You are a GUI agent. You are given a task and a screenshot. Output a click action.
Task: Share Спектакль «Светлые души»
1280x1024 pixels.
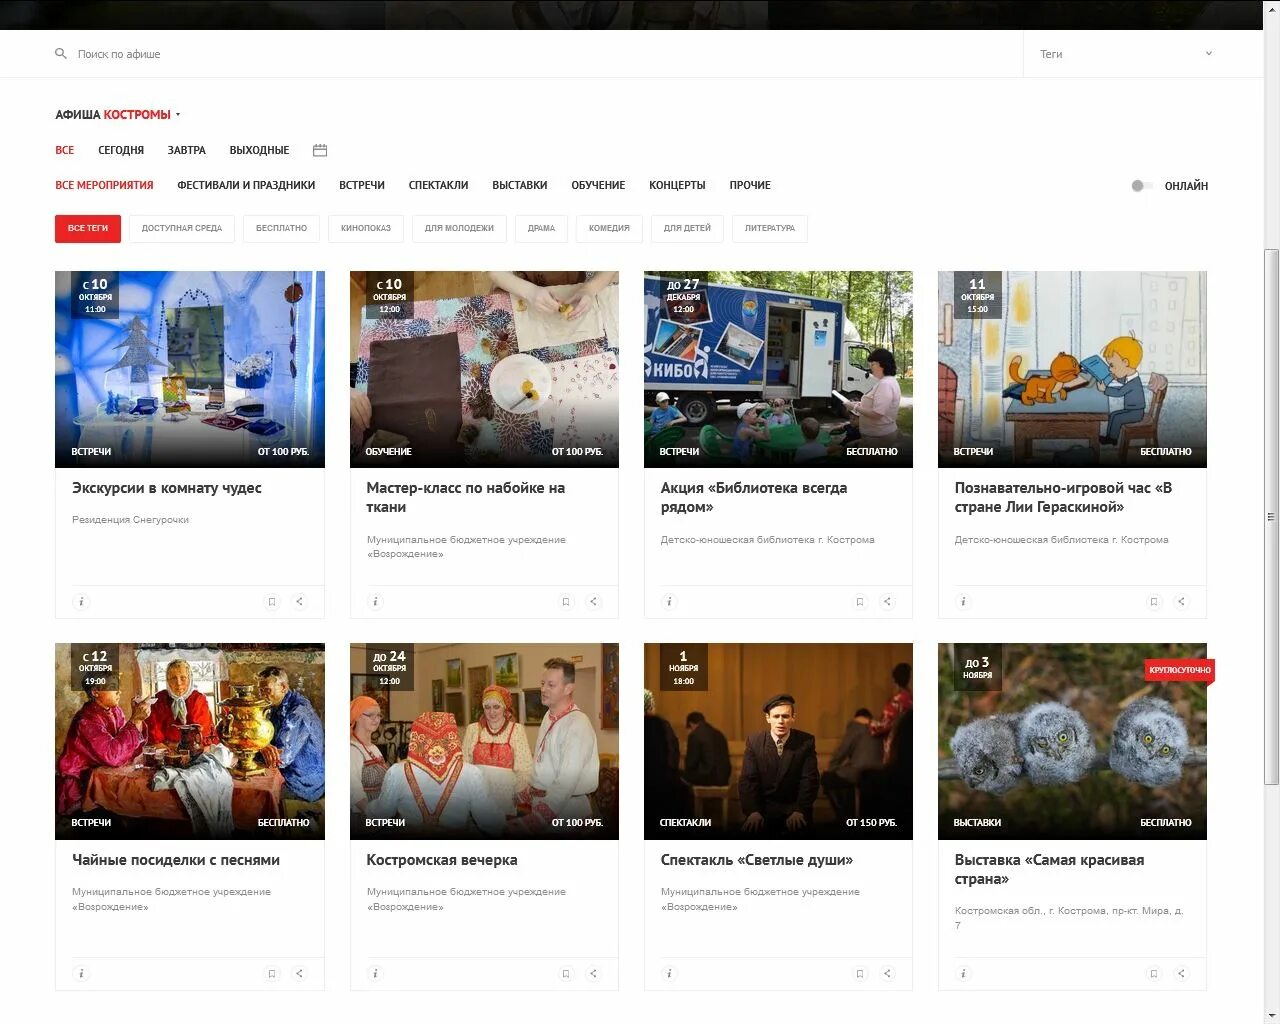click(x=887, y=974)
